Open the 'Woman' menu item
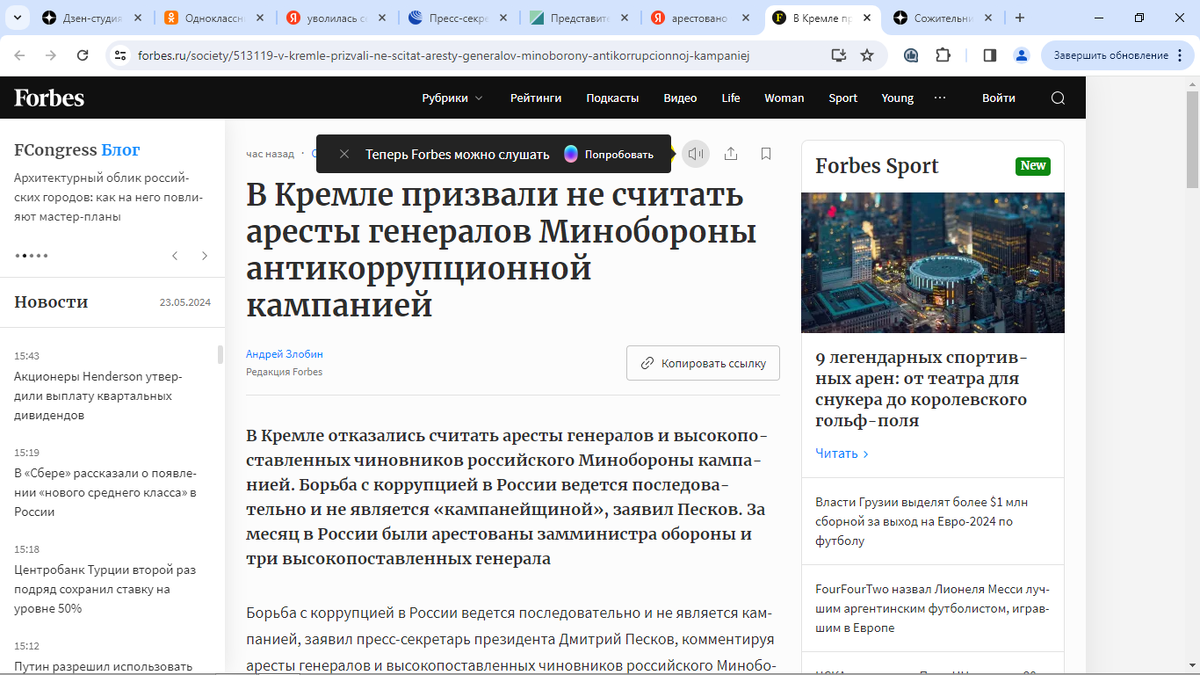Viewport: 1200px width, 675px height. coord(784,98)
